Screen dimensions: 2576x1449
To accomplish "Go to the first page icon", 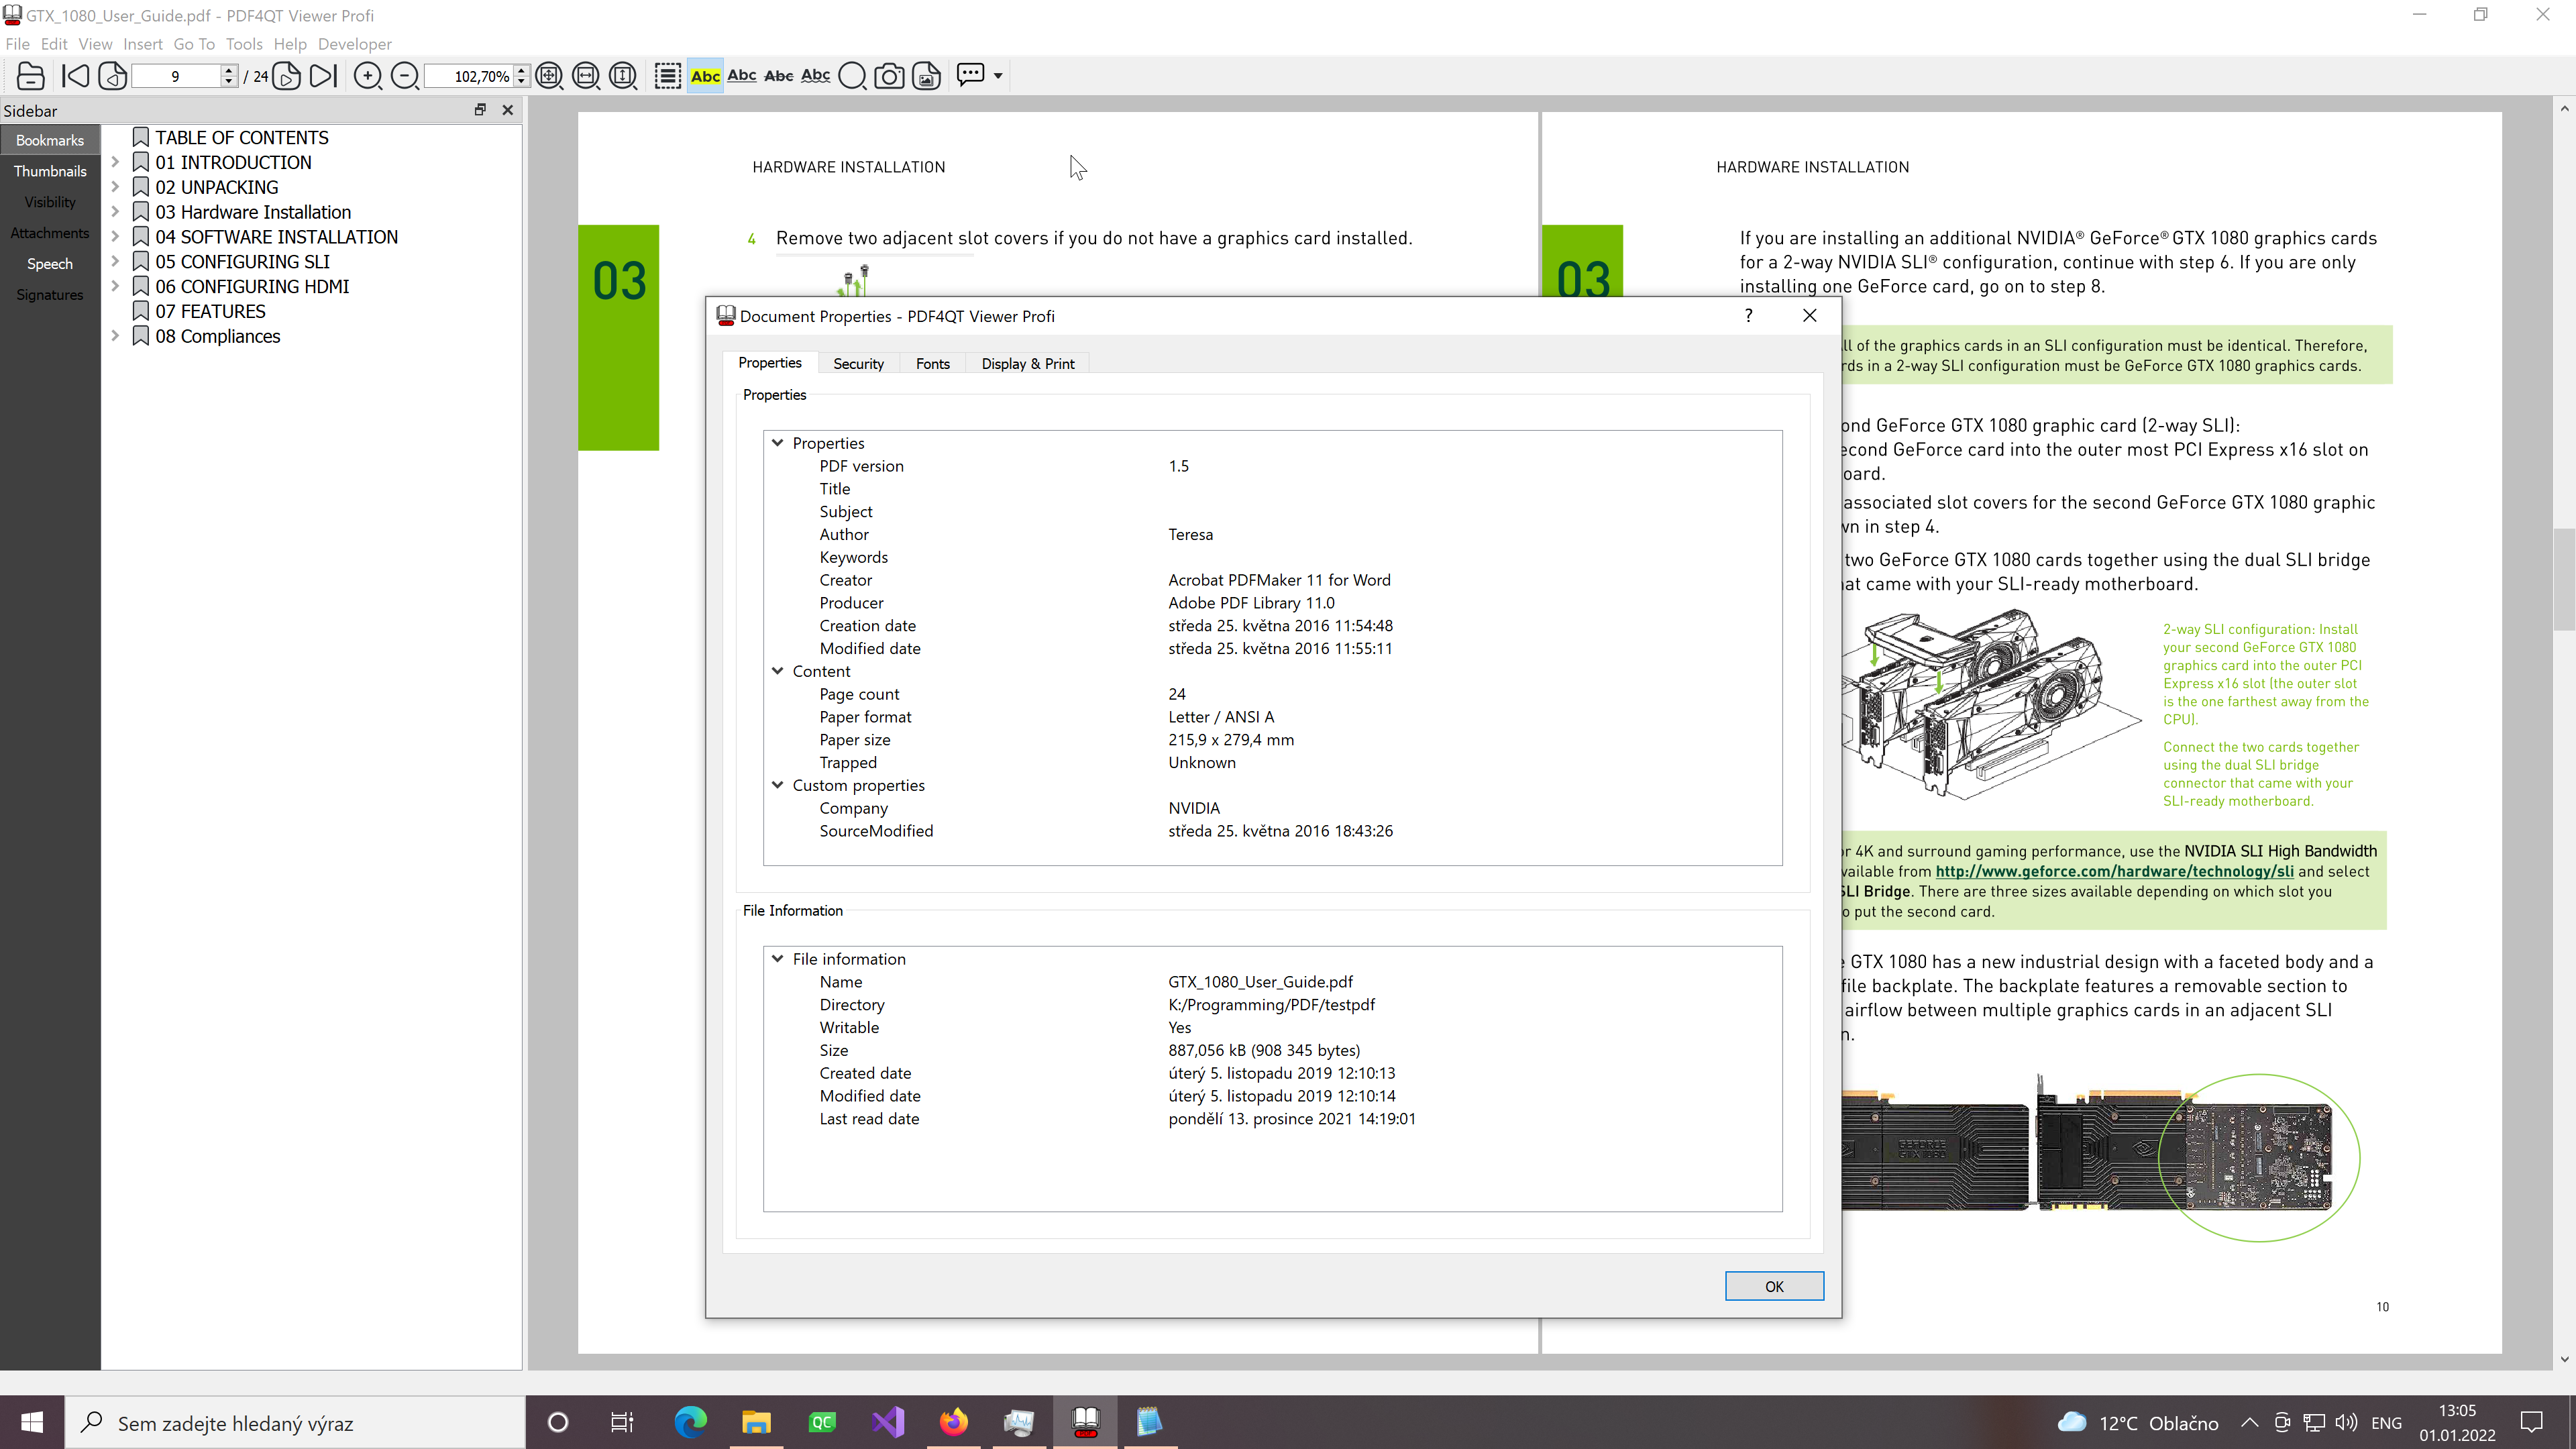I will point(75,76).
